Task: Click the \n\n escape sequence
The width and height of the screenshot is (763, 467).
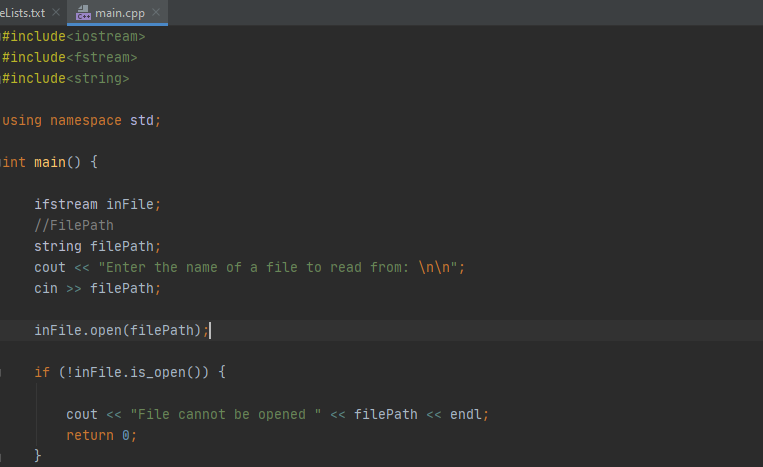Action: point(434,267)
